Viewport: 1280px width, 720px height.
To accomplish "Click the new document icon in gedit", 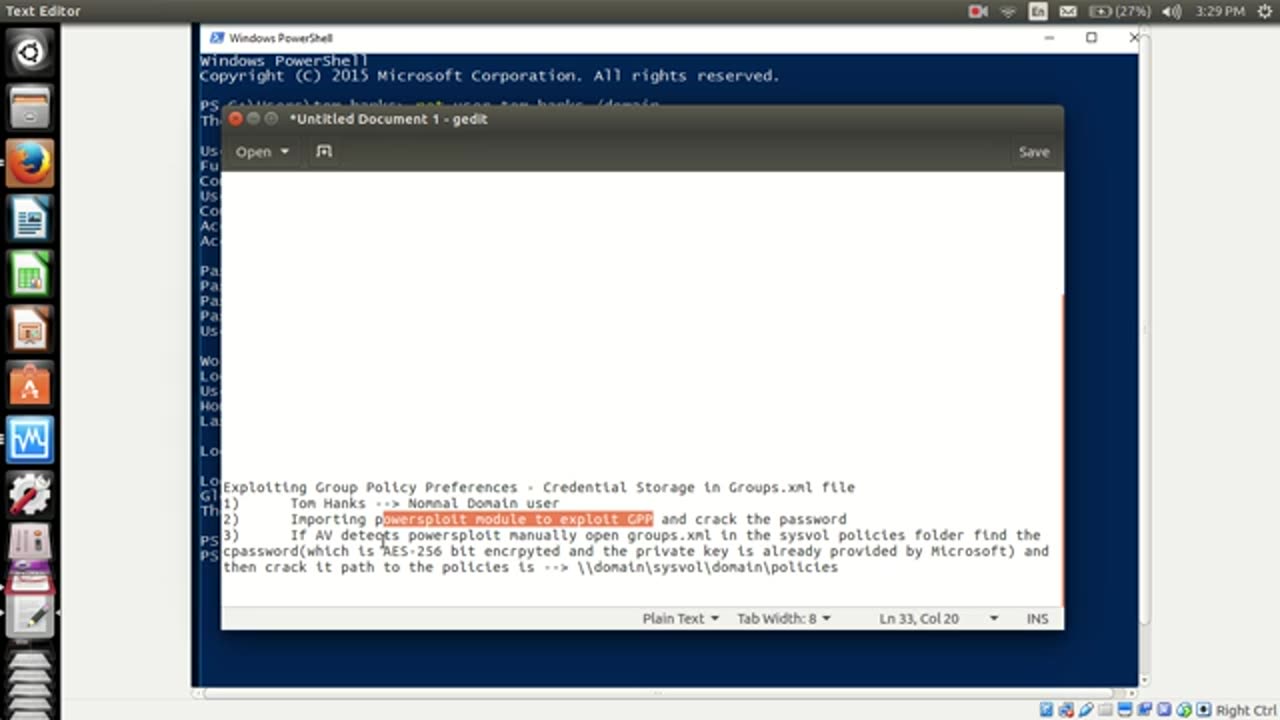I will [324, 151].
